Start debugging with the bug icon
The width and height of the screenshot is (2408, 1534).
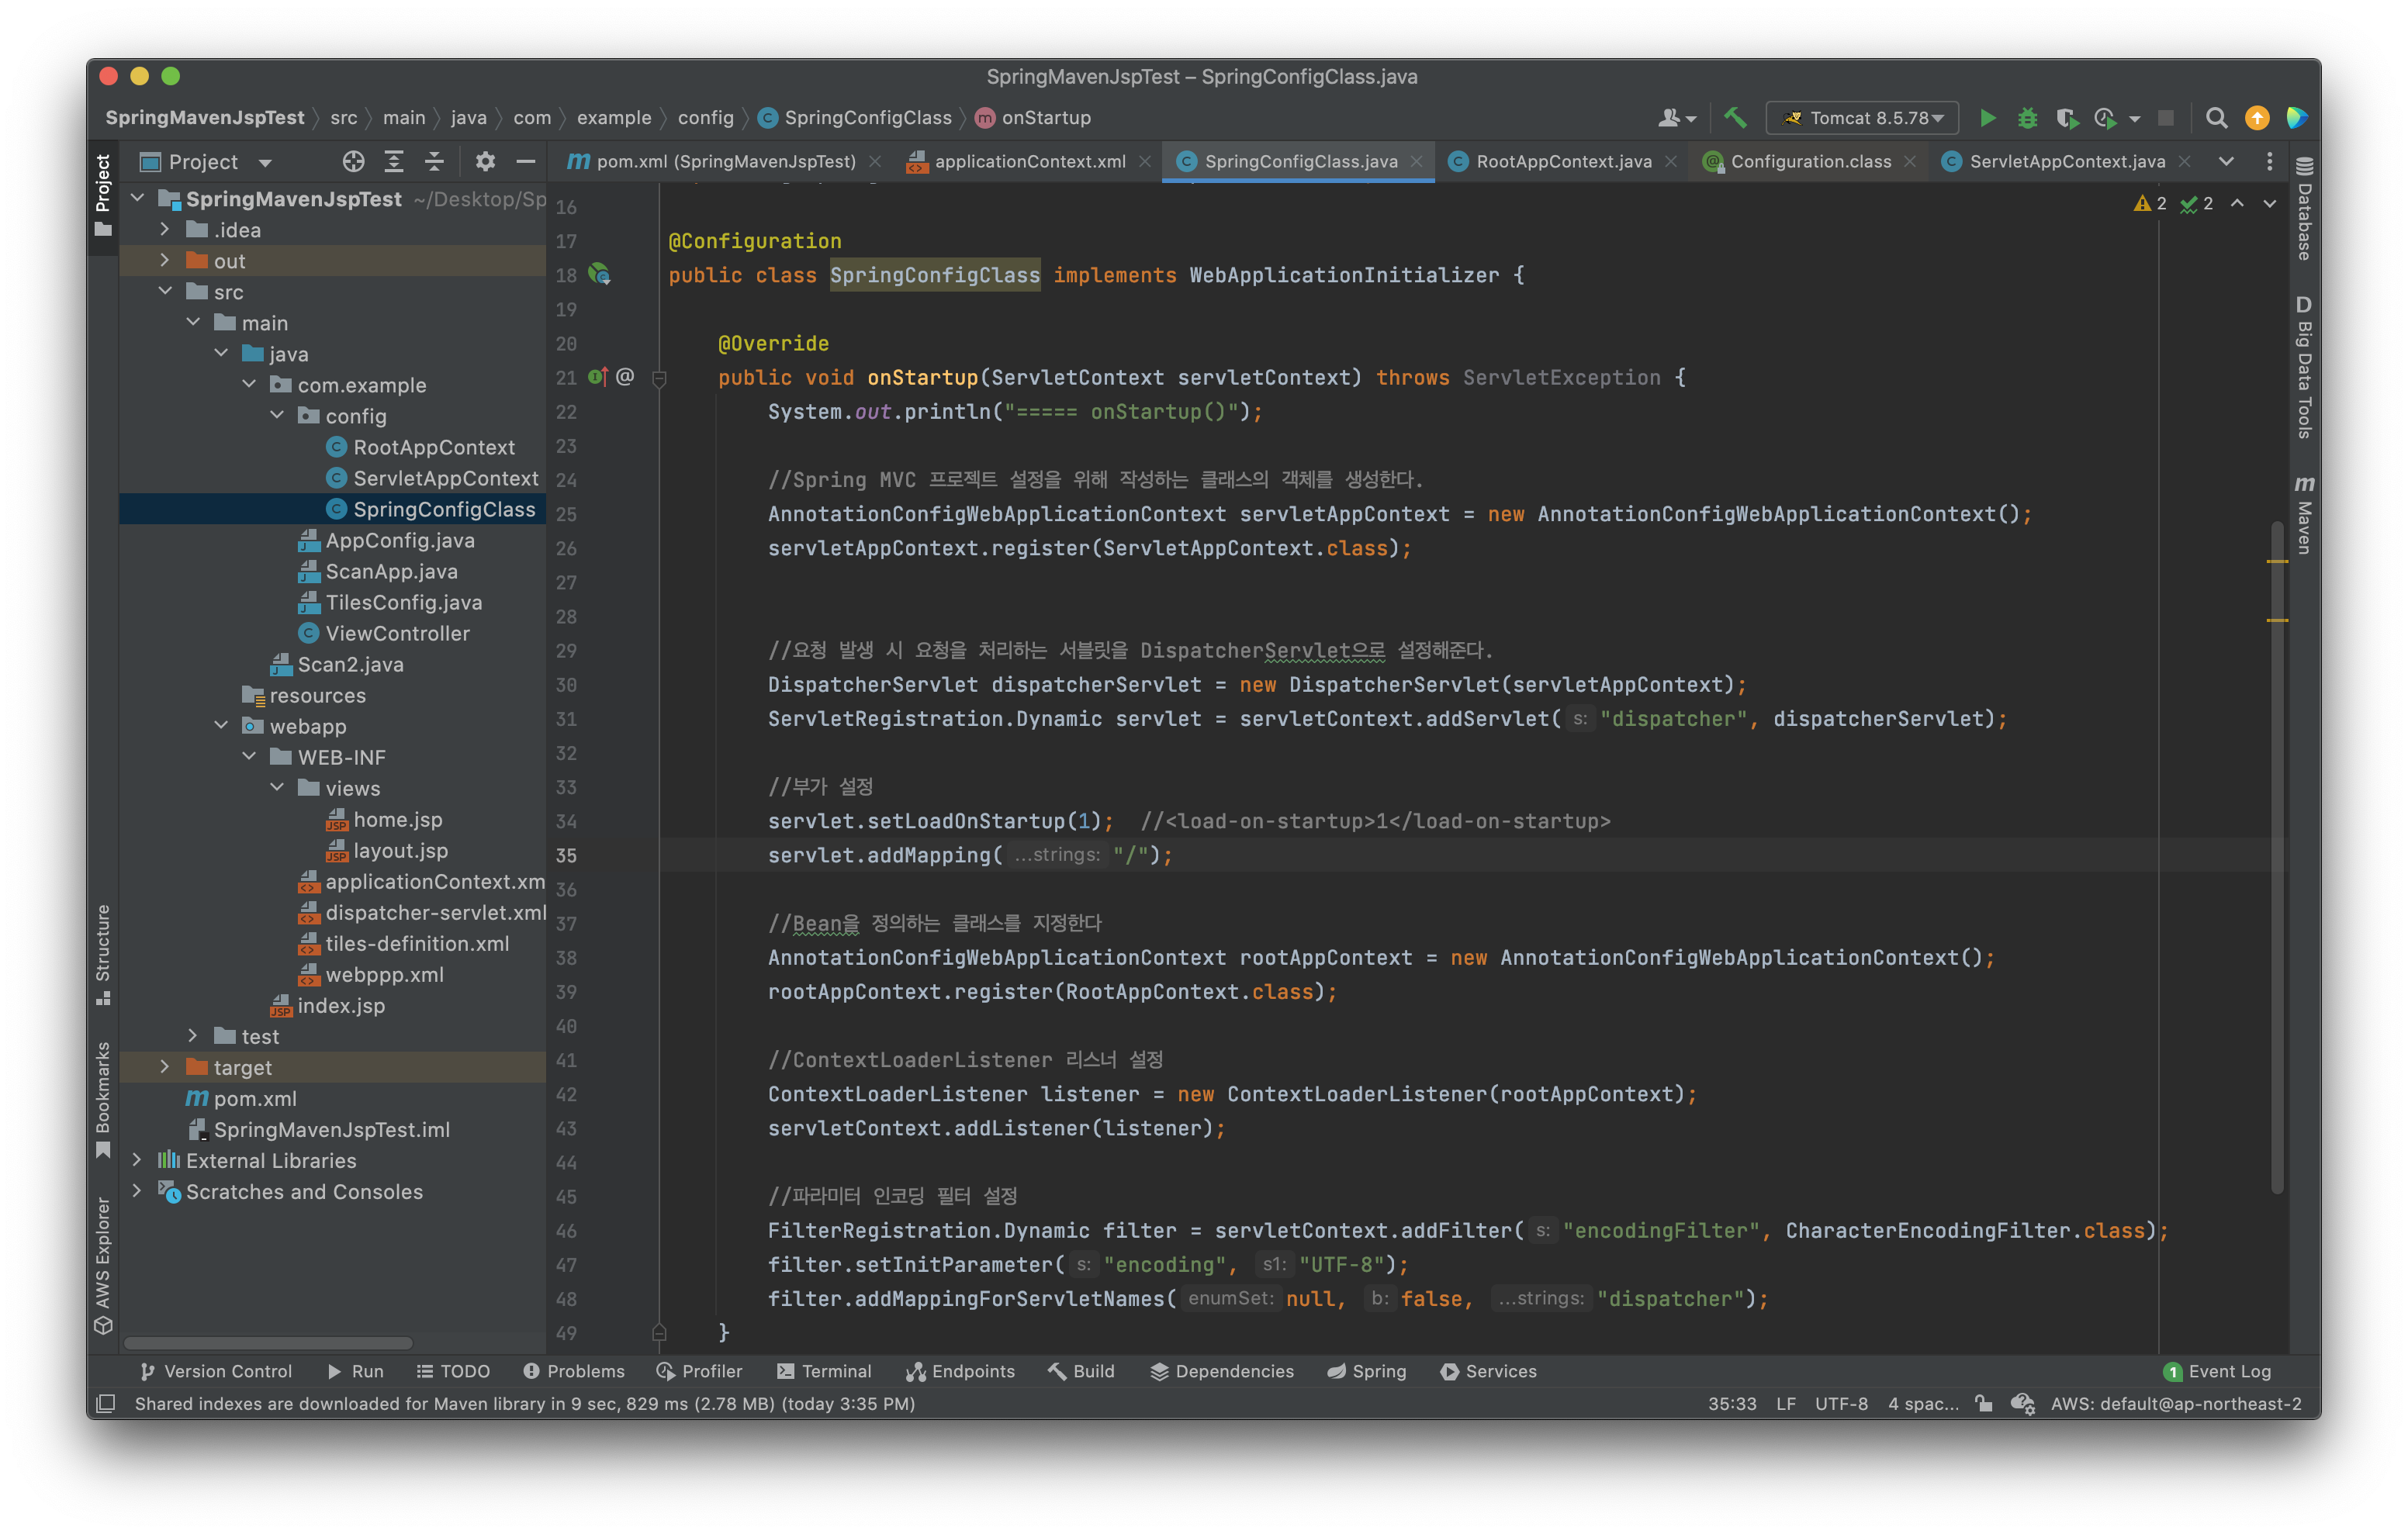pos(2027,118)
